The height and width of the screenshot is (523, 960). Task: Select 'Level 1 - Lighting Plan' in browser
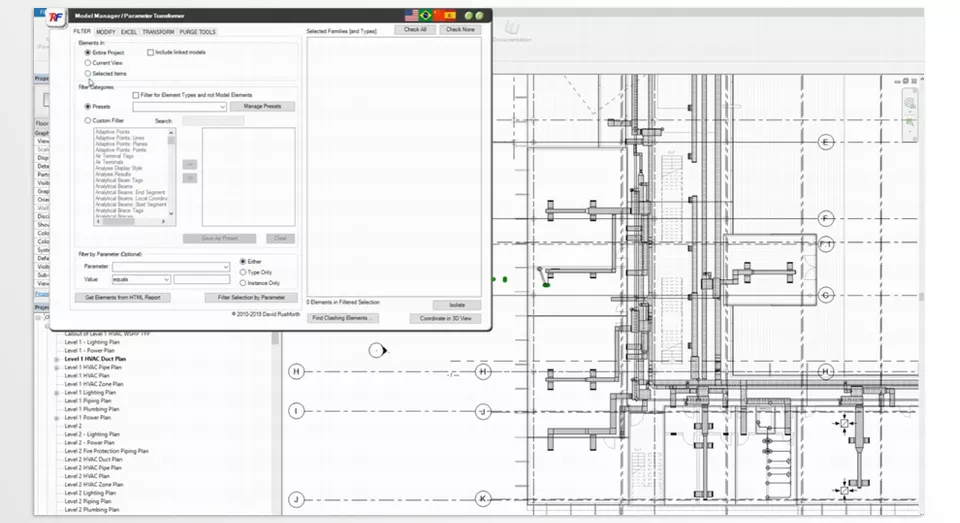tap(92, 343)
